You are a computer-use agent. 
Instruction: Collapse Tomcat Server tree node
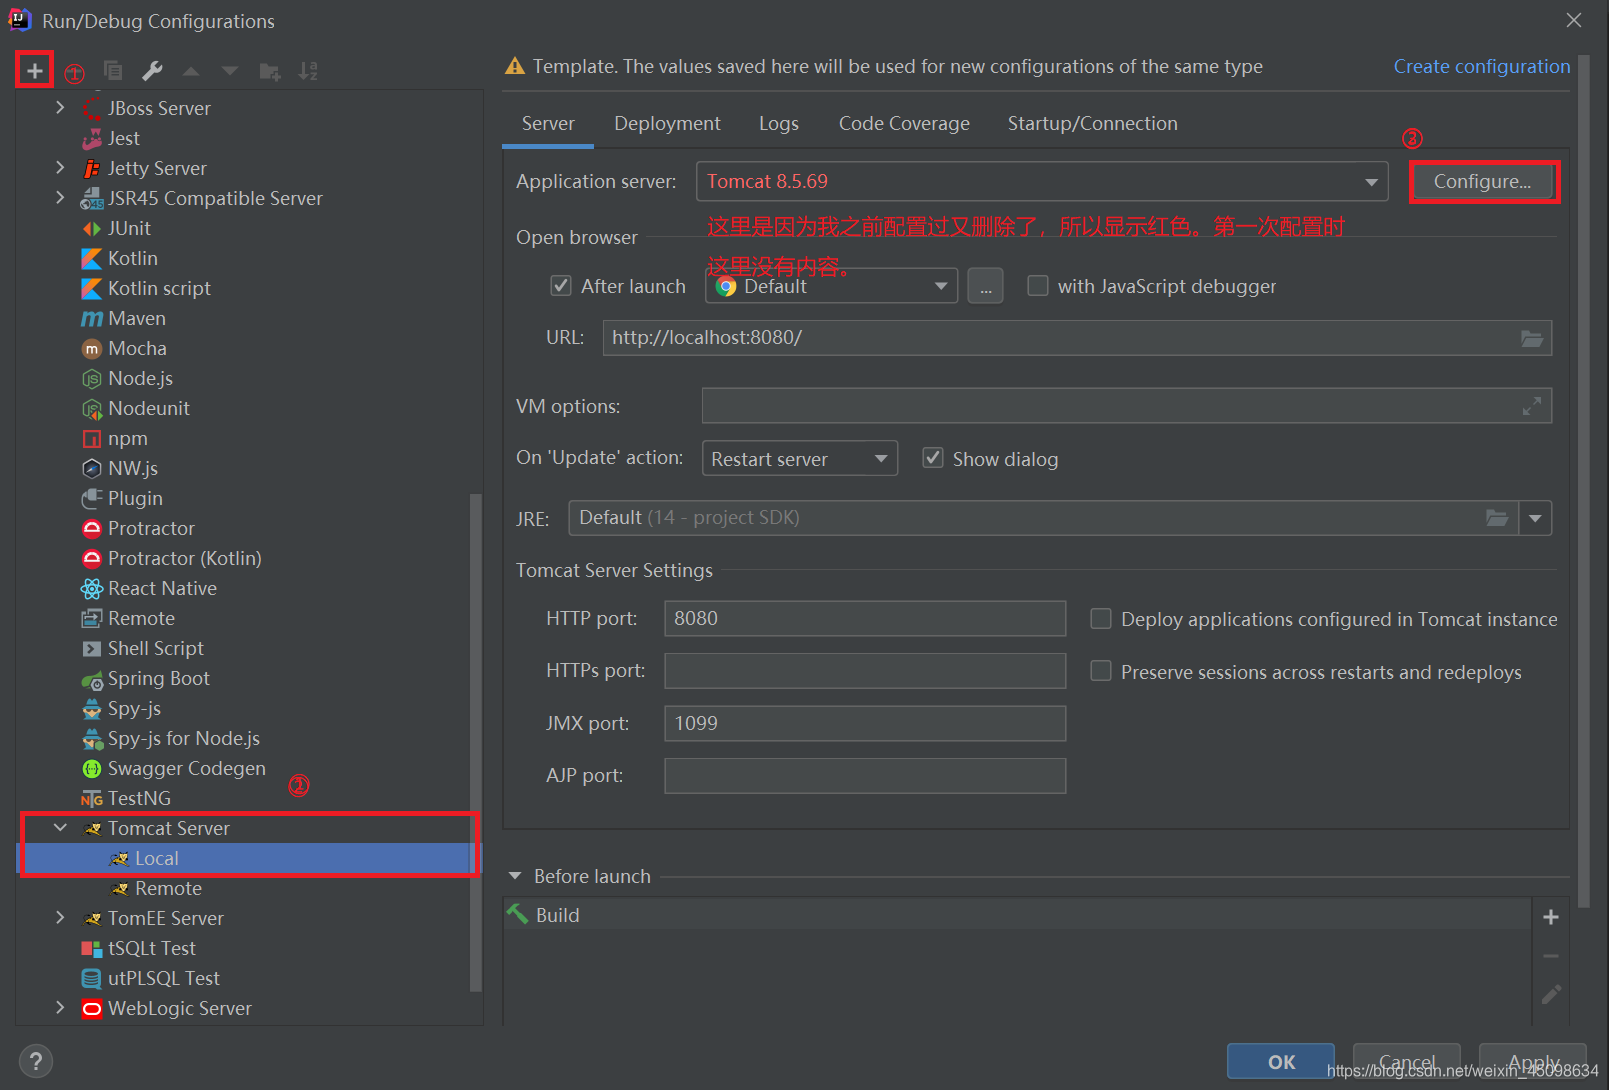point(60,827)
